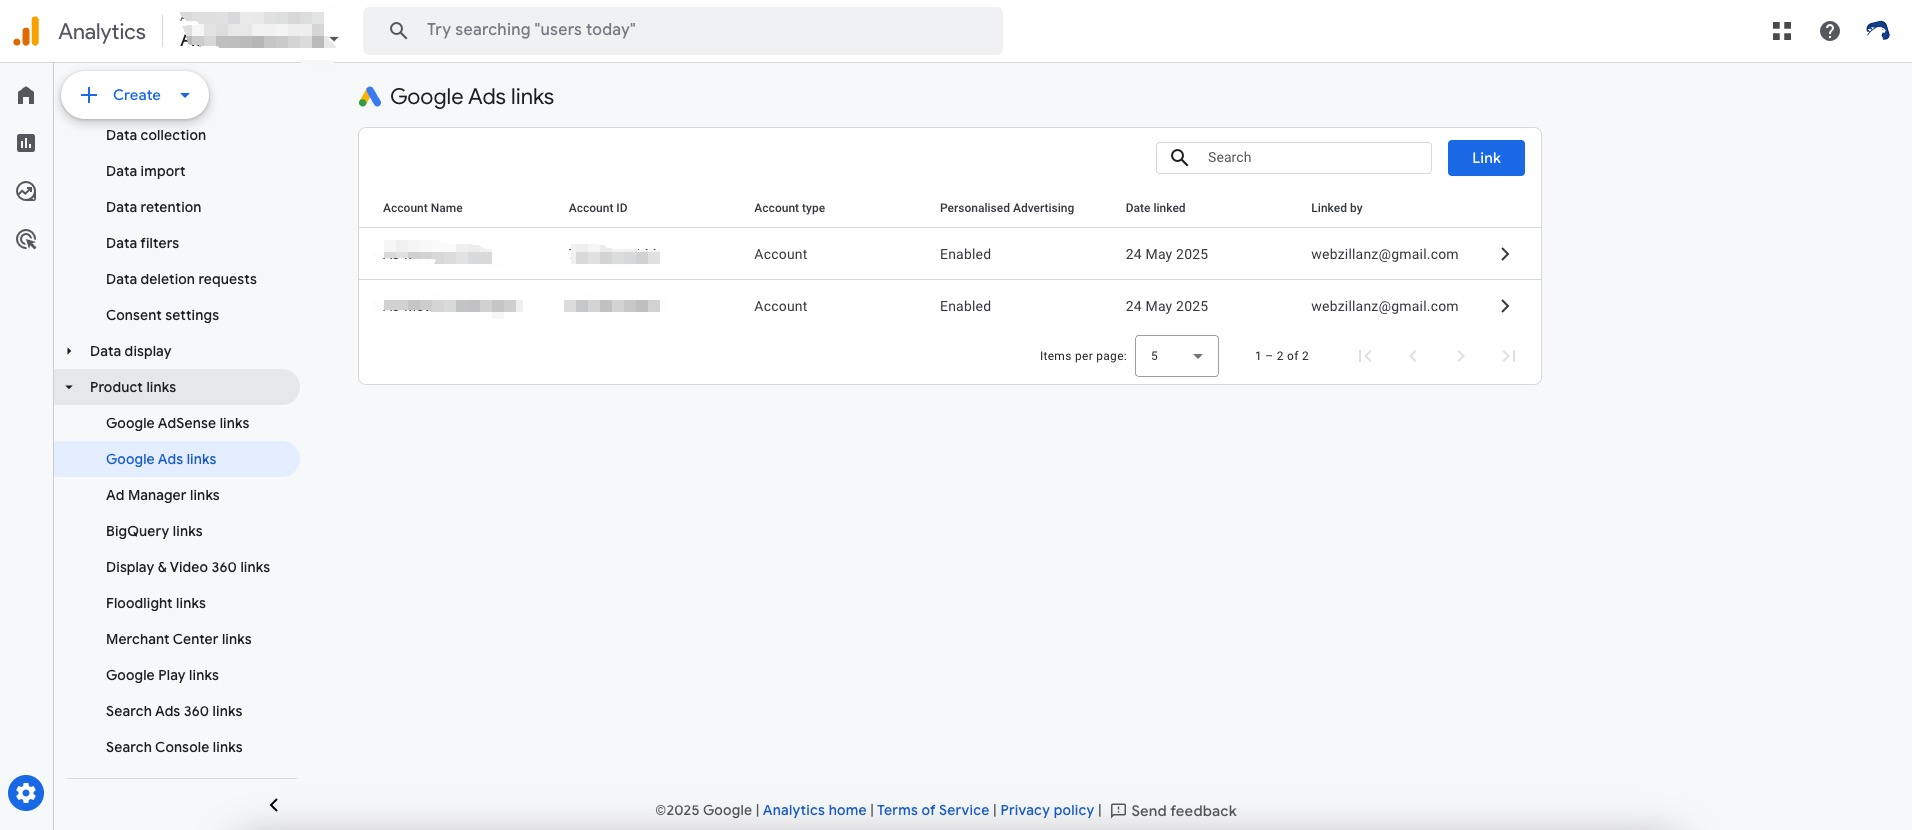
Task: Focus the top 'Try searching' search field
Action: click(683, 31)
